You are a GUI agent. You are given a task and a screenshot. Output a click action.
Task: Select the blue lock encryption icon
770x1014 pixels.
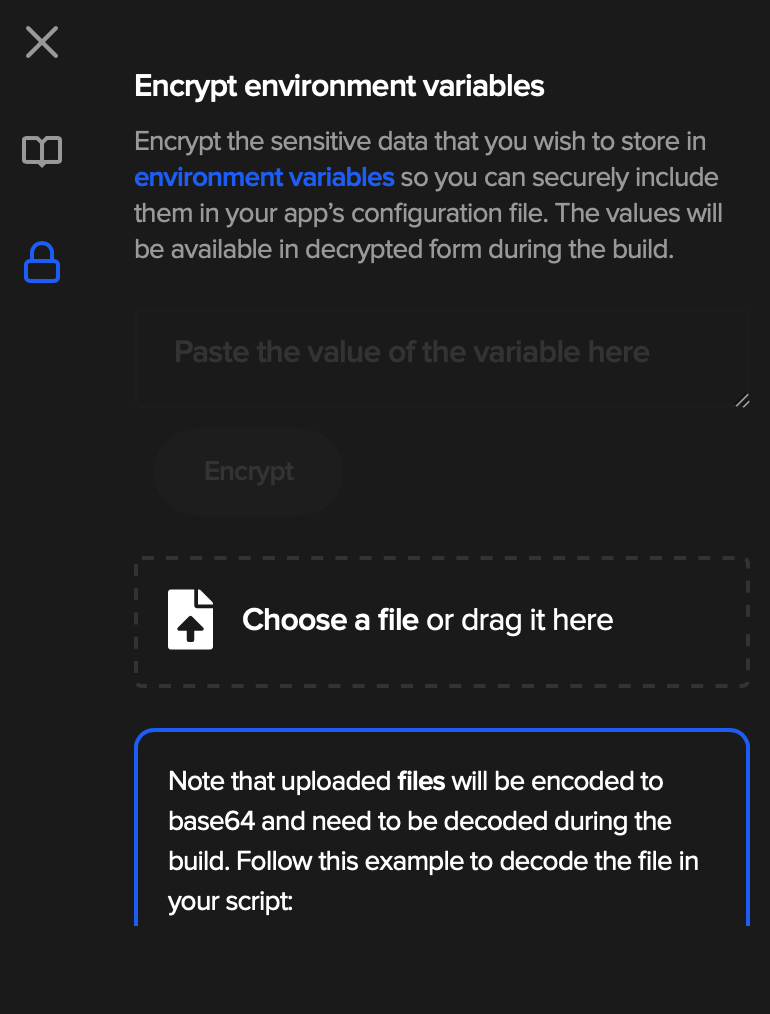[x=42, y=263]
